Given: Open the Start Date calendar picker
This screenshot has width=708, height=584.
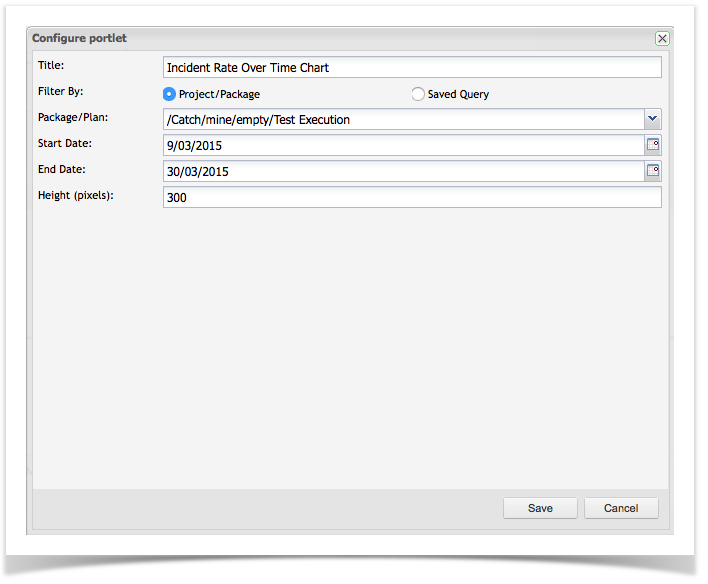Looking at the screenshot, I should 653,145.
